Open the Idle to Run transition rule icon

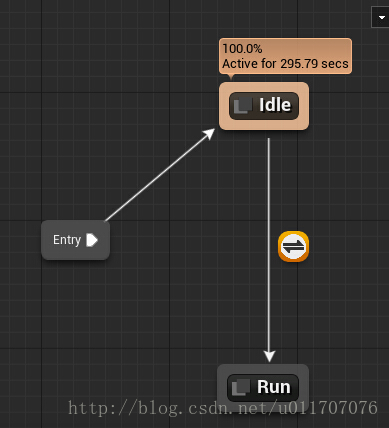pos(293,246)
